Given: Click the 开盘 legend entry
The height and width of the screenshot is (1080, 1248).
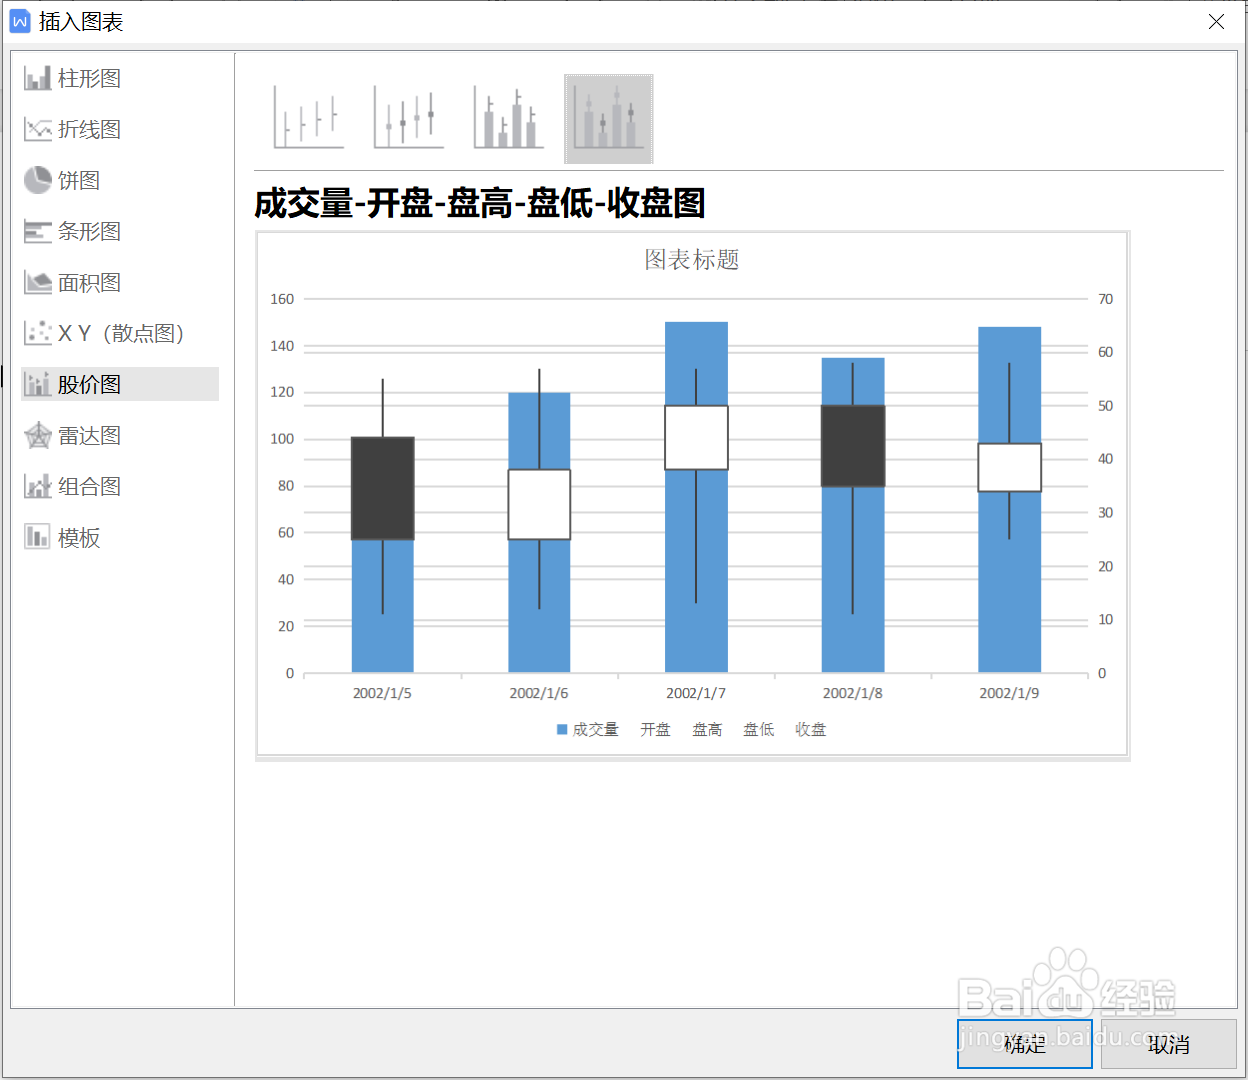Looking at the screenshot, I should click(x=655, y=730).
